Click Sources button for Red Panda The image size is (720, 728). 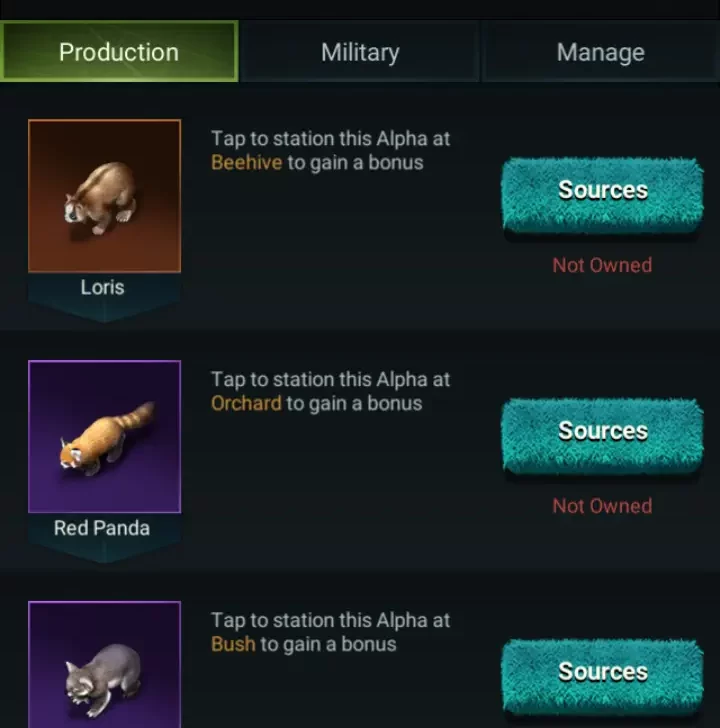coord(602,431)
